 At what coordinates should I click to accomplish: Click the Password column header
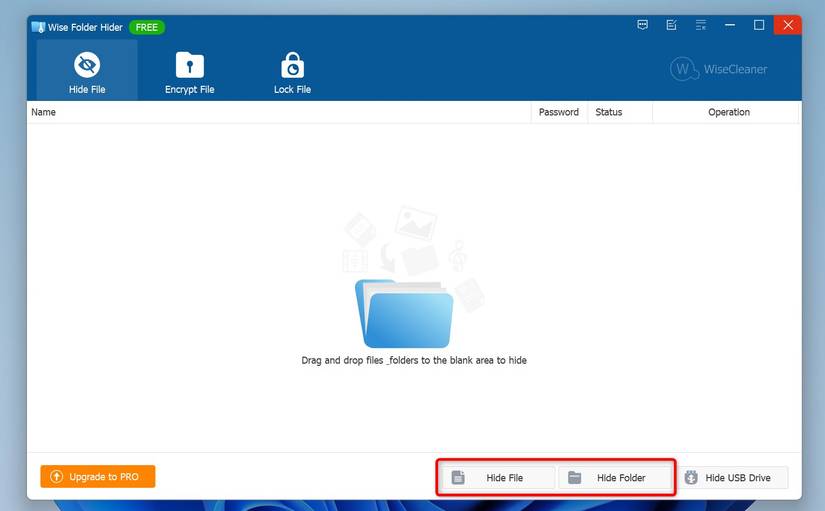(558, 112)
